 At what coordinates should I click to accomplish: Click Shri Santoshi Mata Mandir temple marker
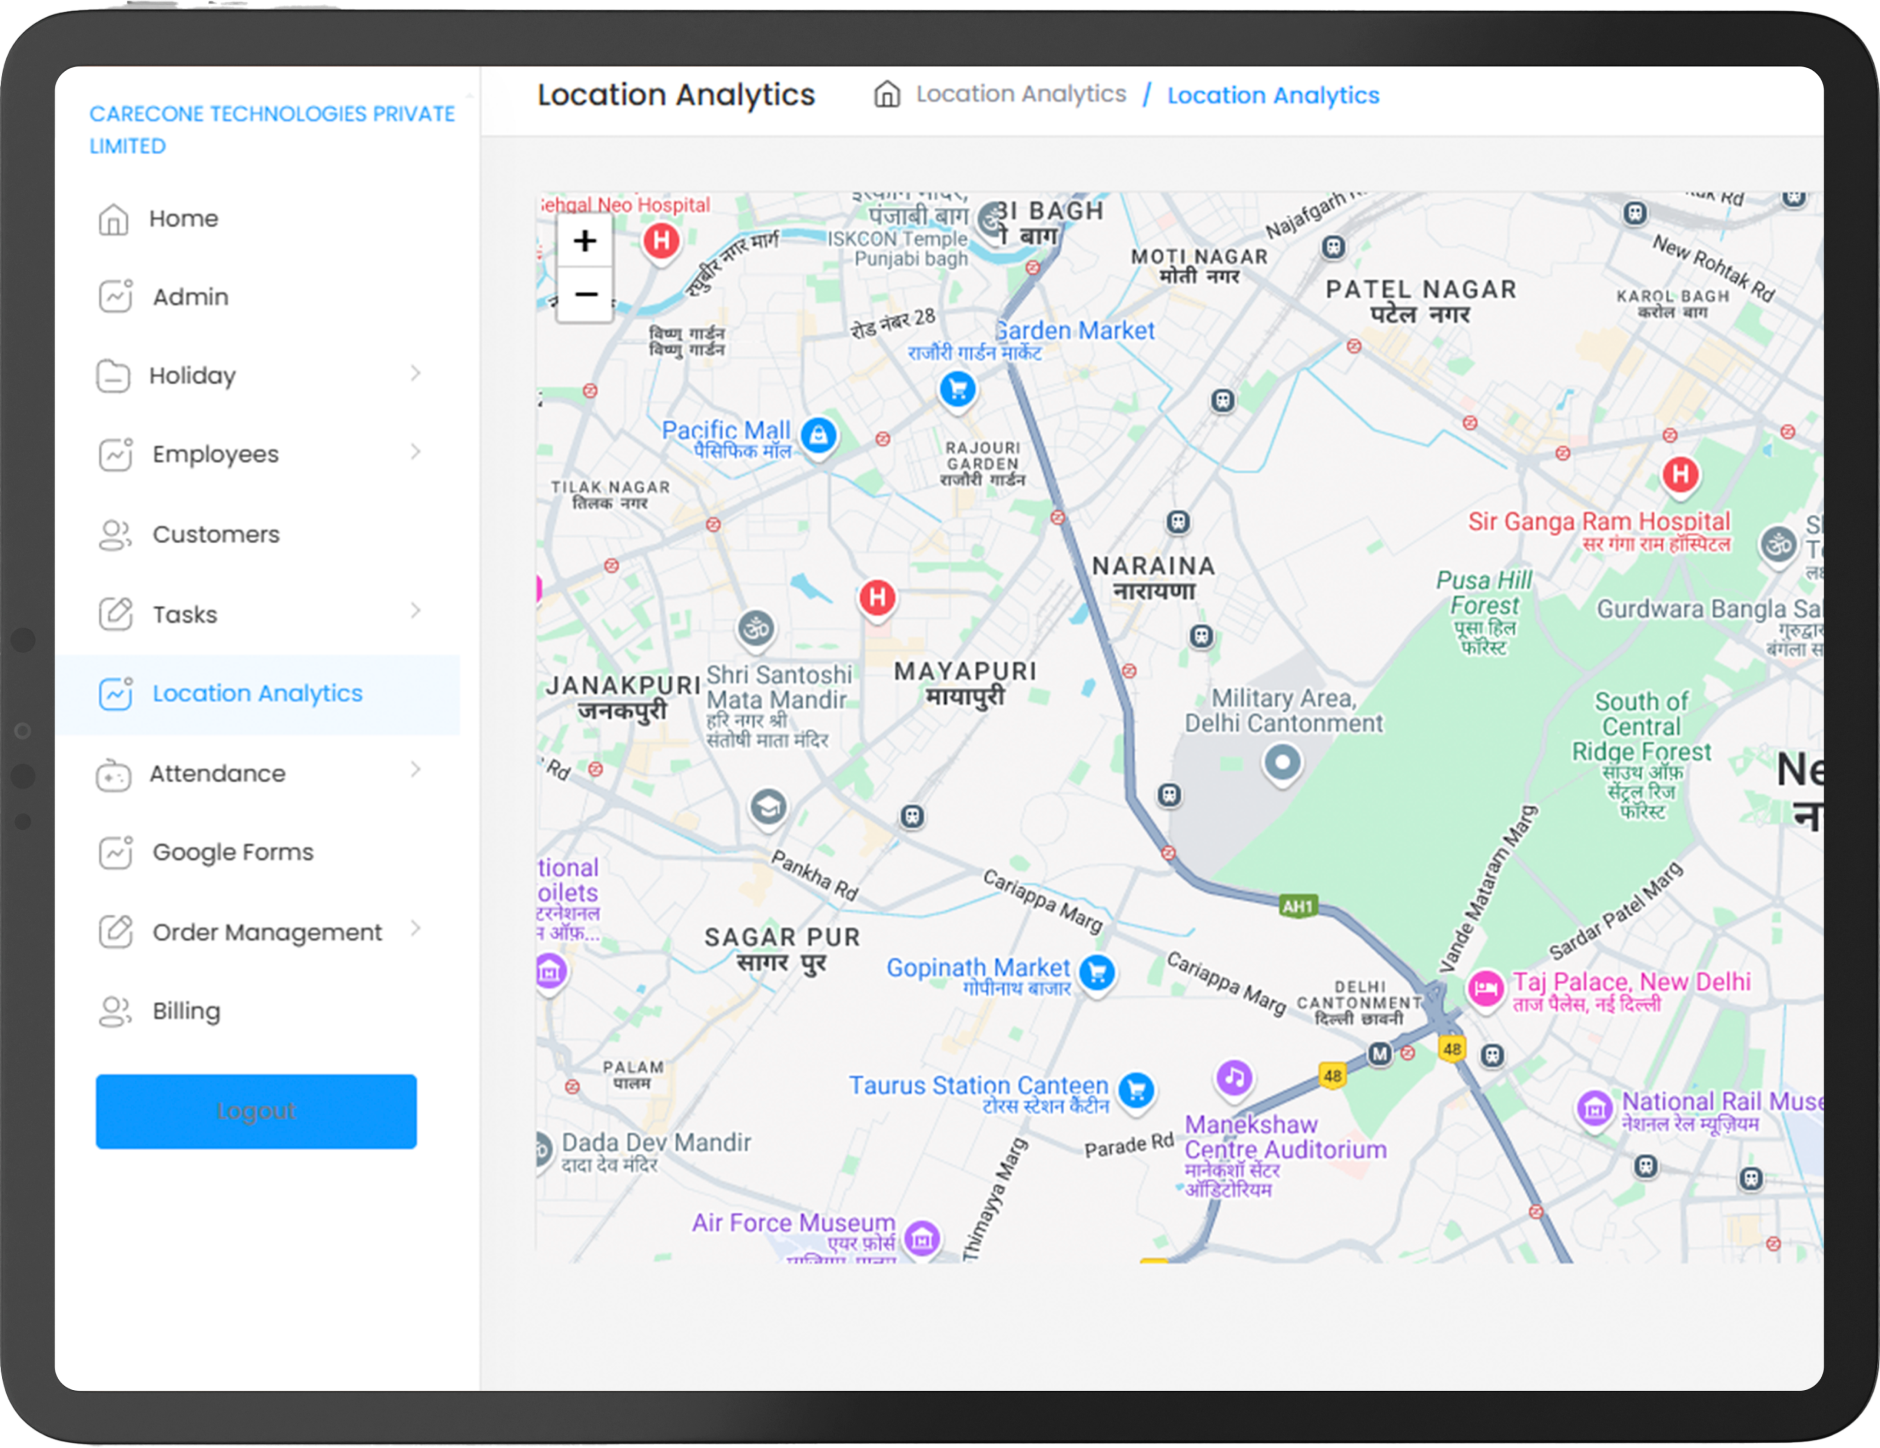[x=756, y=629]
